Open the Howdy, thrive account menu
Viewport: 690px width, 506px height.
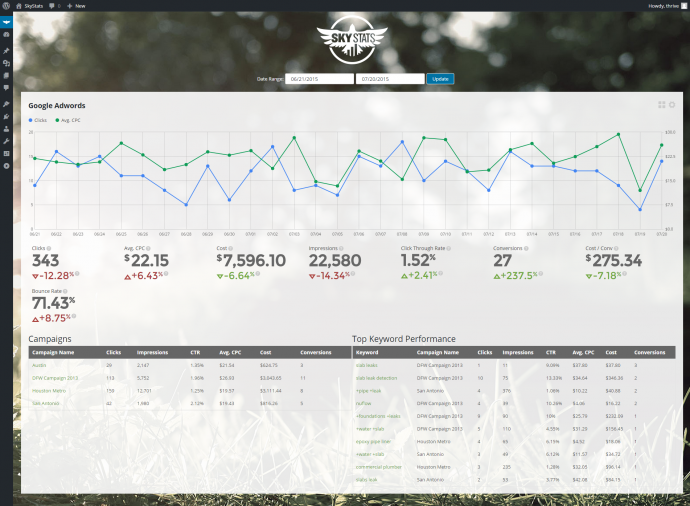(x=667, y=6)
